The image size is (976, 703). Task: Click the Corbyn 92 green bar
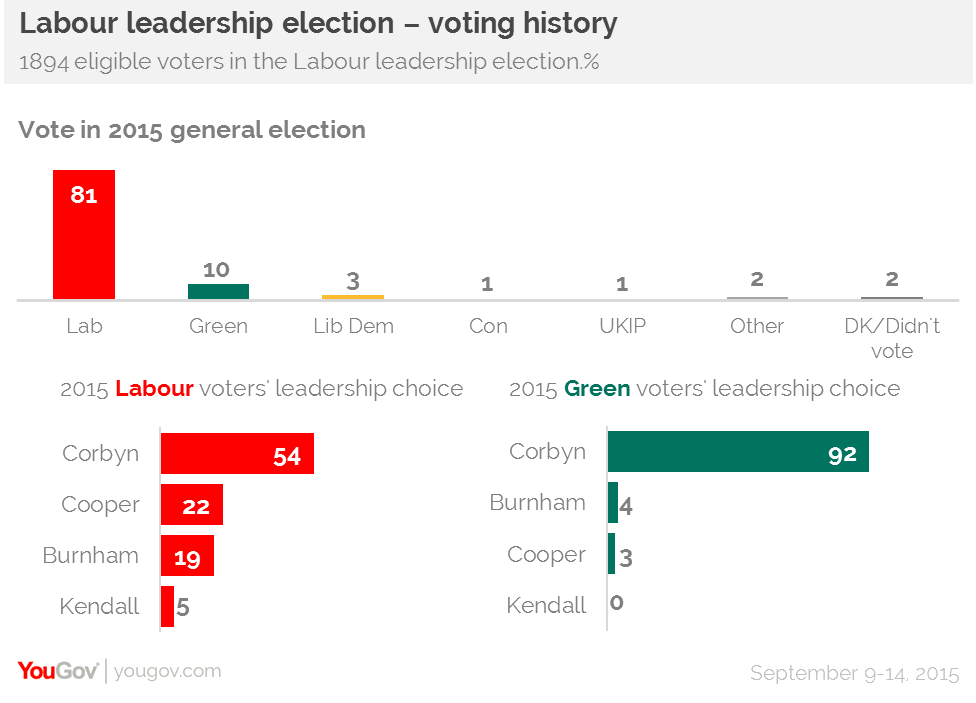(x=738, y=451)
